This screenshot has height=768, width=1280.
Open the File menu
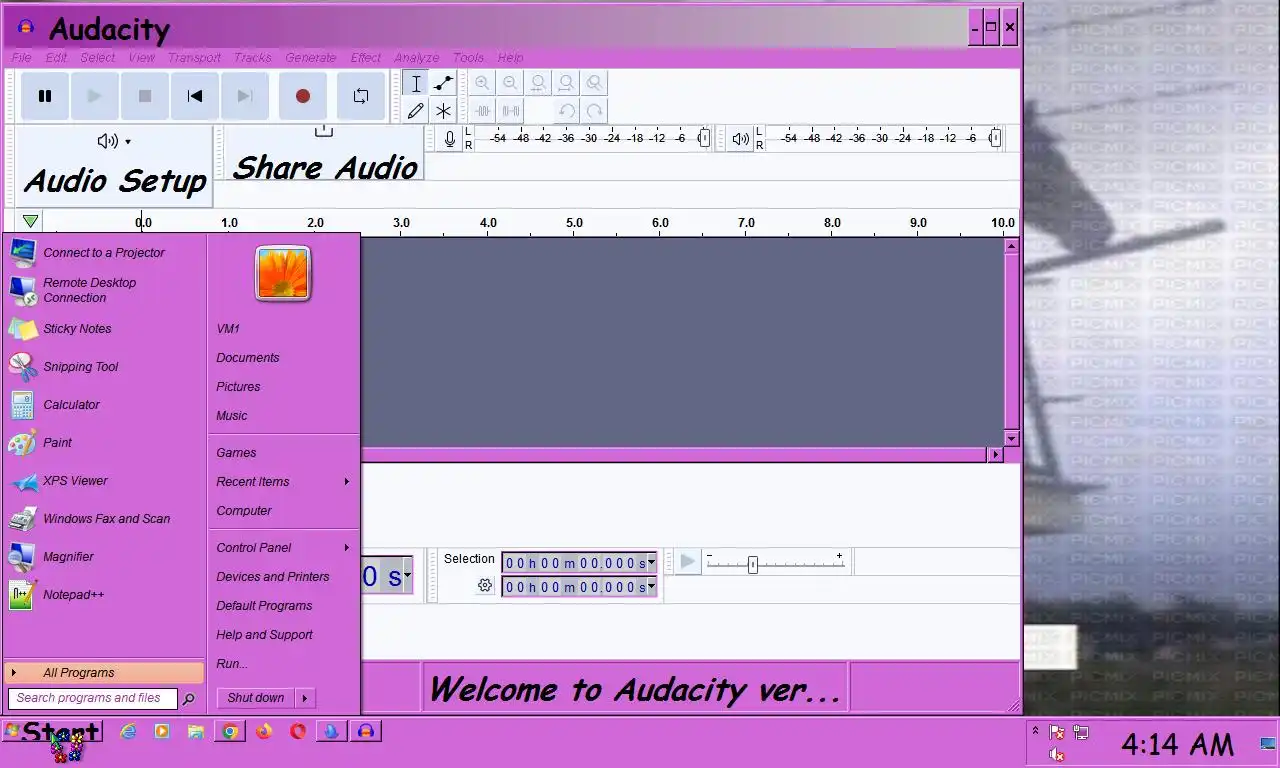point(22,58)
